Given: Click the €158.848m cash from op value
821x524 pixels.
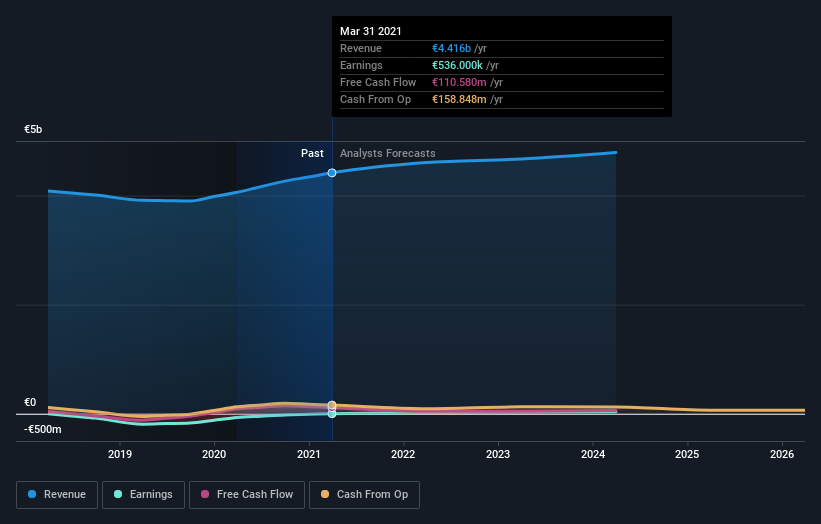Looking at the screenshot, I should click(x=459, y=99).
